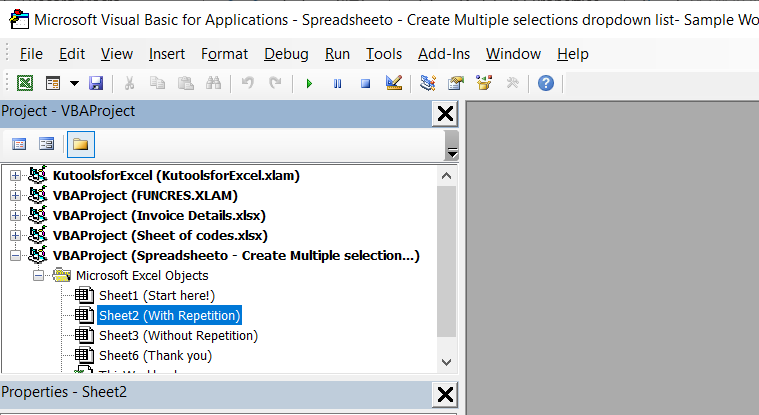Click the View Microsoft Excel icon
759x415 pixels.
tap(24, 83)
